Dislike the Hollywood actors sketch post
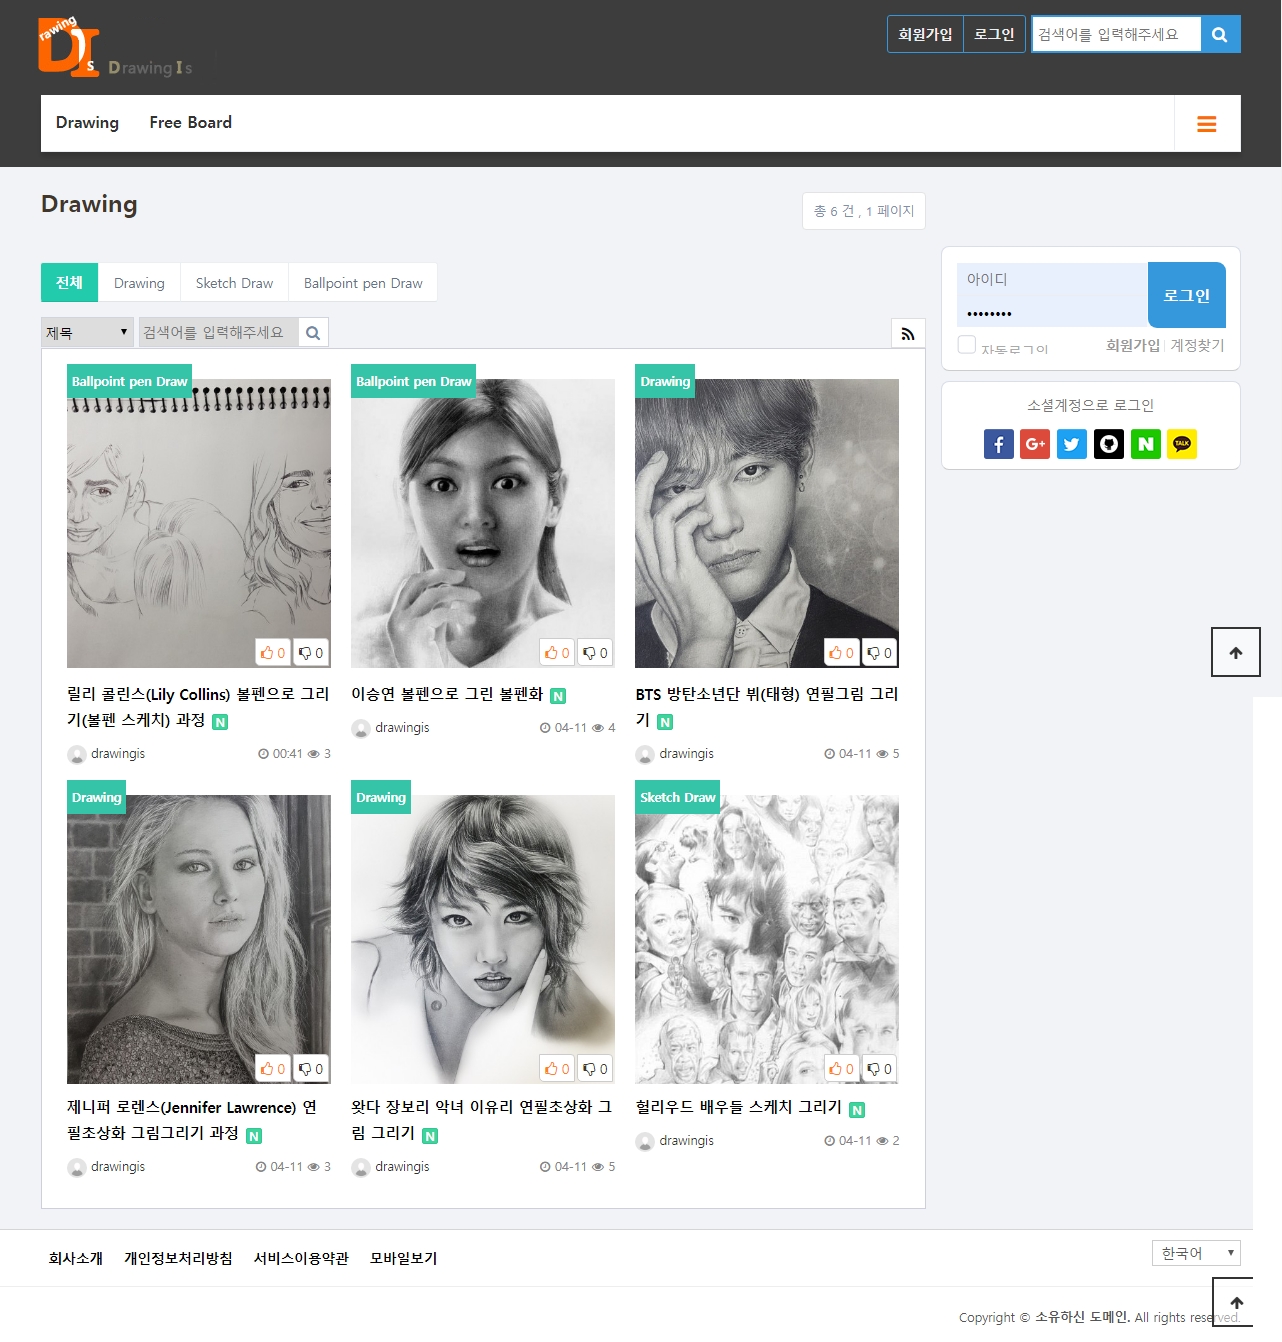Screen dimensions: 1282x1342 coord(879,1069)
